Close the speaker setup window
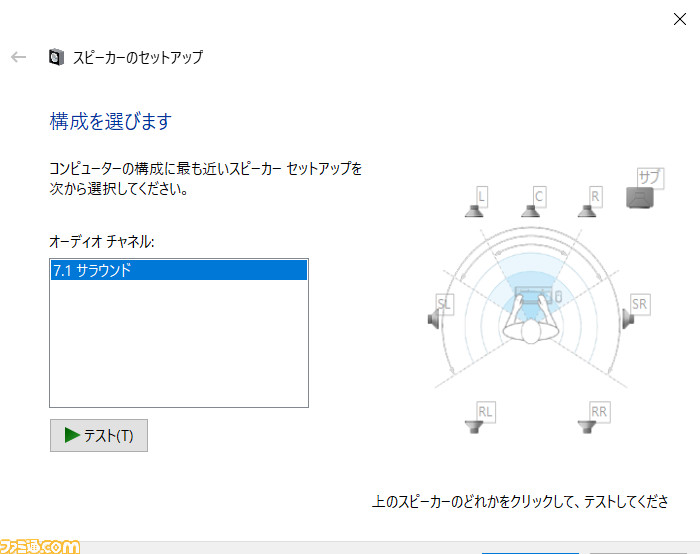The height and width of the screenshot is (554, 700). coord(679,19)
